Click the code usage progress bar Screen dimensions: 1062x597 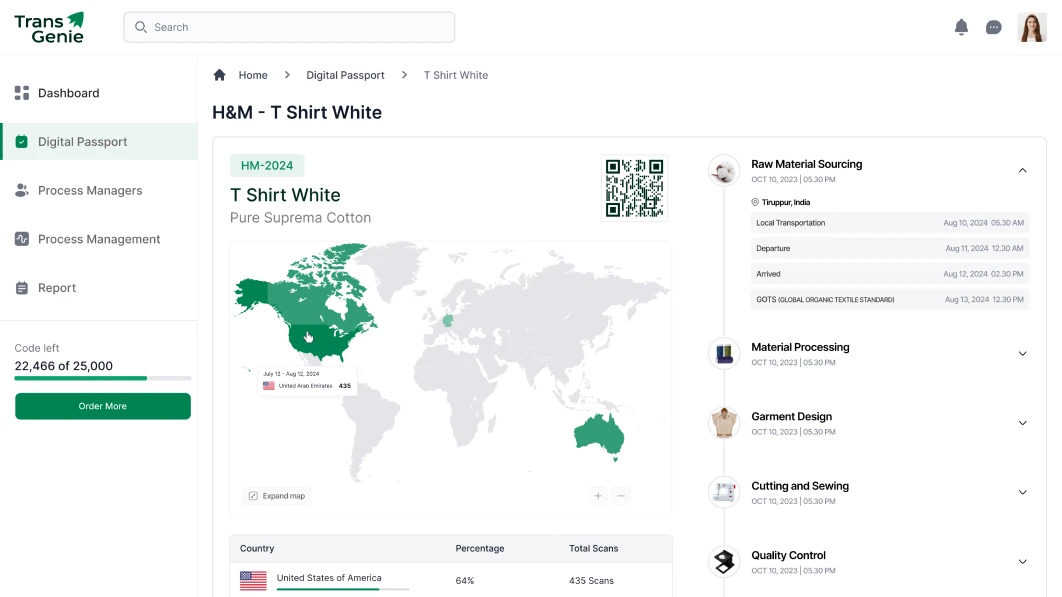tap(103, 378)
